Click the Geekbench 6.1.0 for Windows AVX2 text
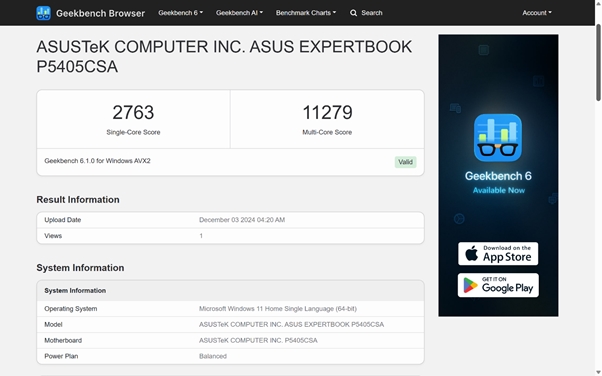This screenshot has height=376, width=602. [98, 161]
